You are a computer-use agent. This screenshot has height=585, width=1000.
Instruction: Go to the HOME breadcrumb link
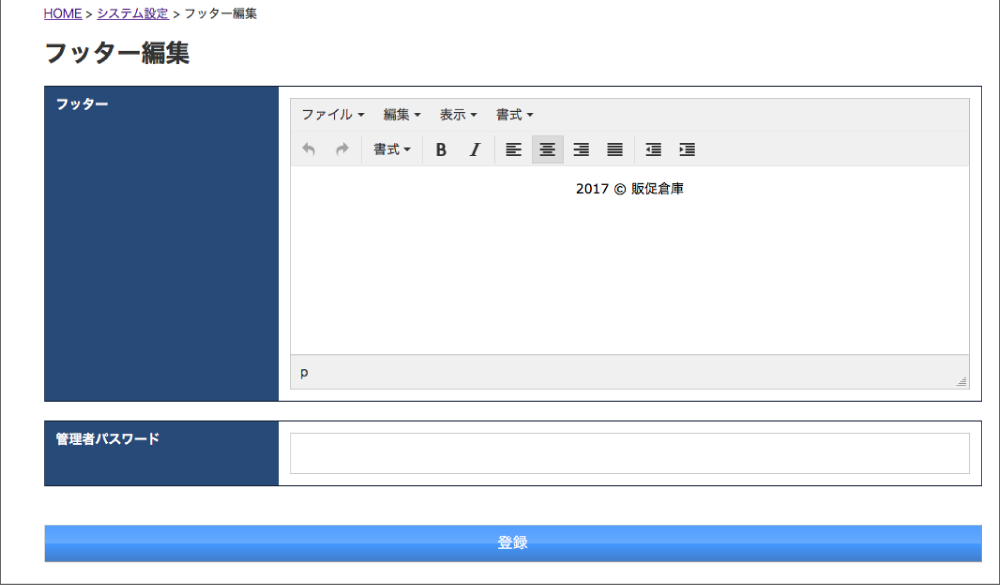click(x=62, y=13)
